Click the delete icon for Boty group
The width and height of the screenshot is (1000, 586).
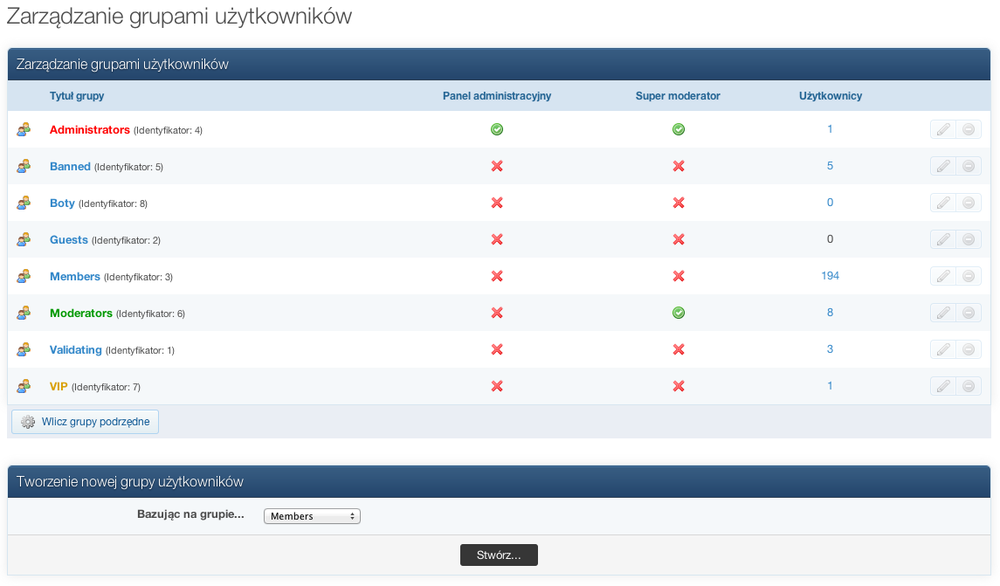click(968, 203)
